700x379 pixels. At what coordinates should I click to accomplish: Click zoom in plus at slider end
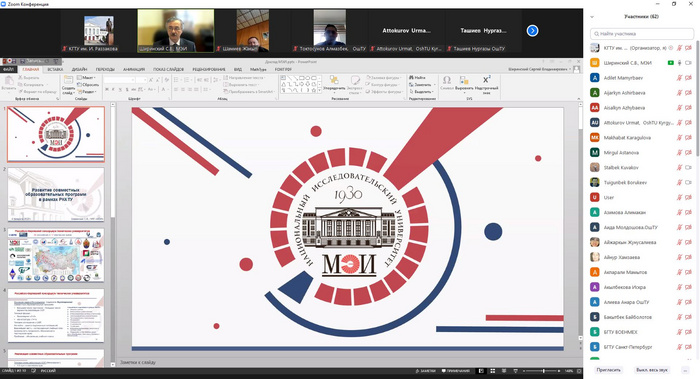click(x=558, y=371)
